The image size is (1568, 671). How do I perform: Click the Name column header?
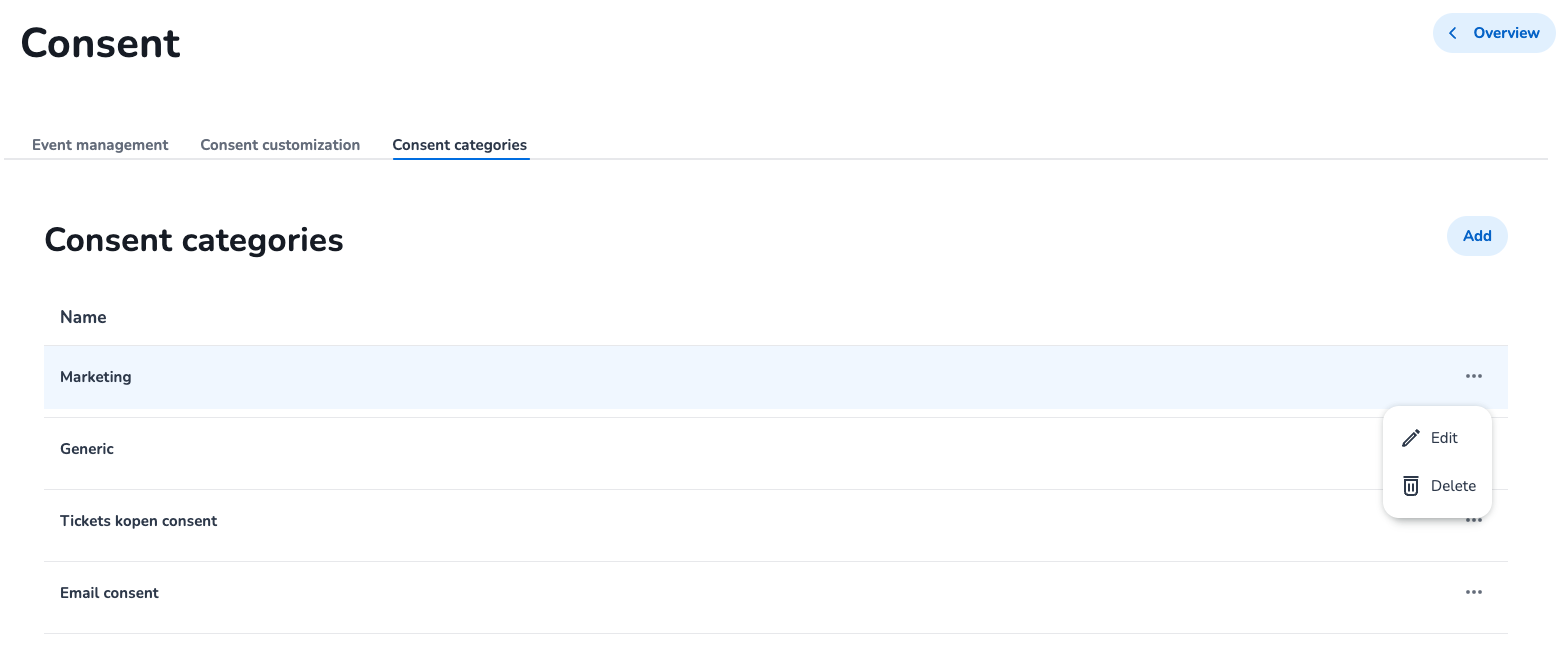click(x=83, y=317)
